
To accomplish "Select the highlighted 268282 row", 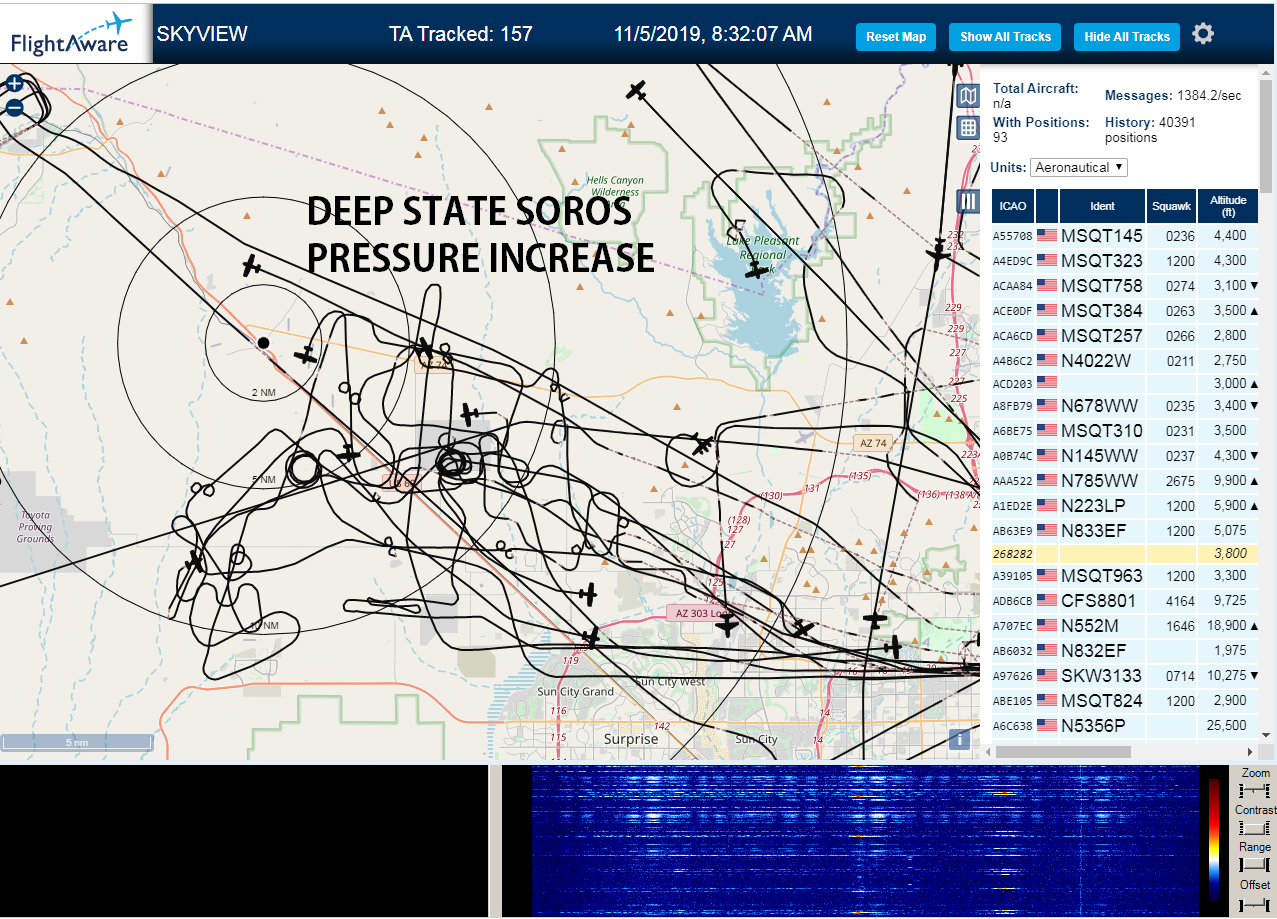I will (1124, 553).
